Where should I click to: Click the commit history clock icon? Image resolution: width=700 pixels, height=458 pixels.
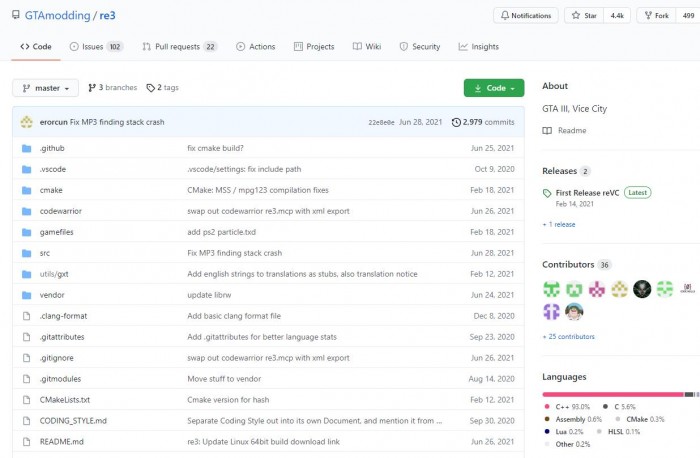click(x=457, y=122)
